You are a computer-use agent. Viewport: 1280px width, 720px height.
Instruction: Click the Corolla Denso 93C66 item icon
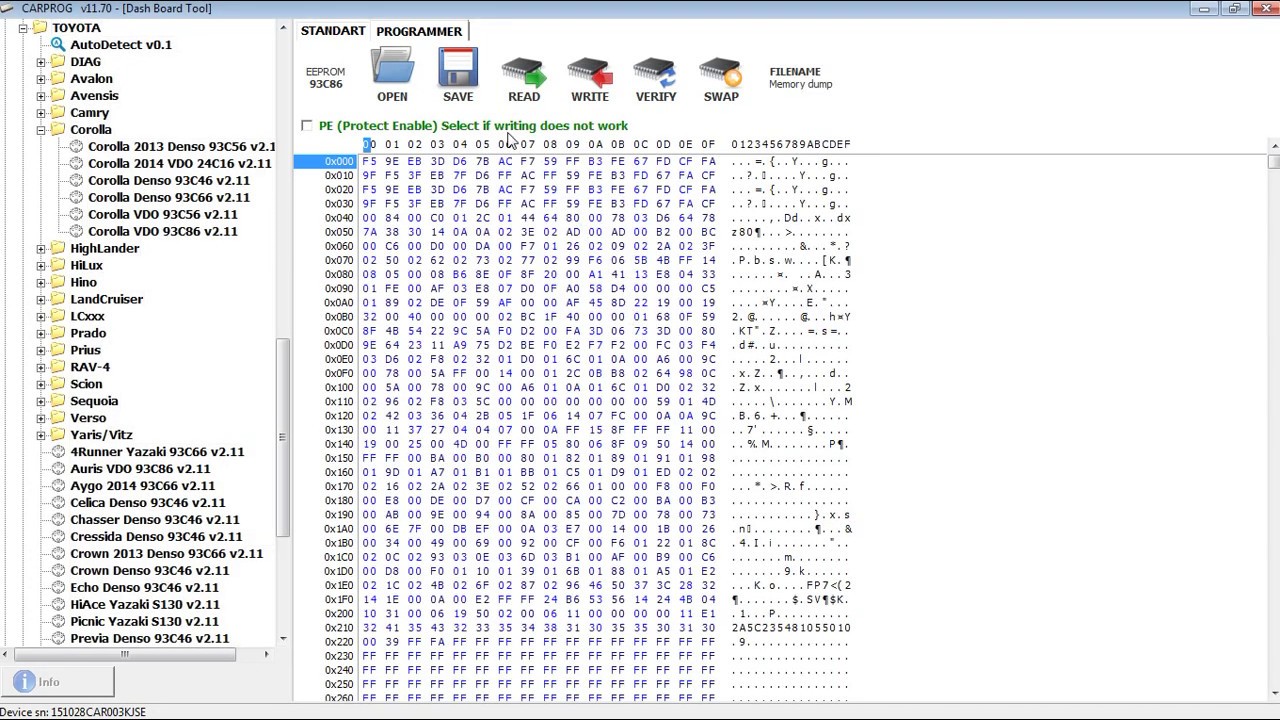point(77,197)
